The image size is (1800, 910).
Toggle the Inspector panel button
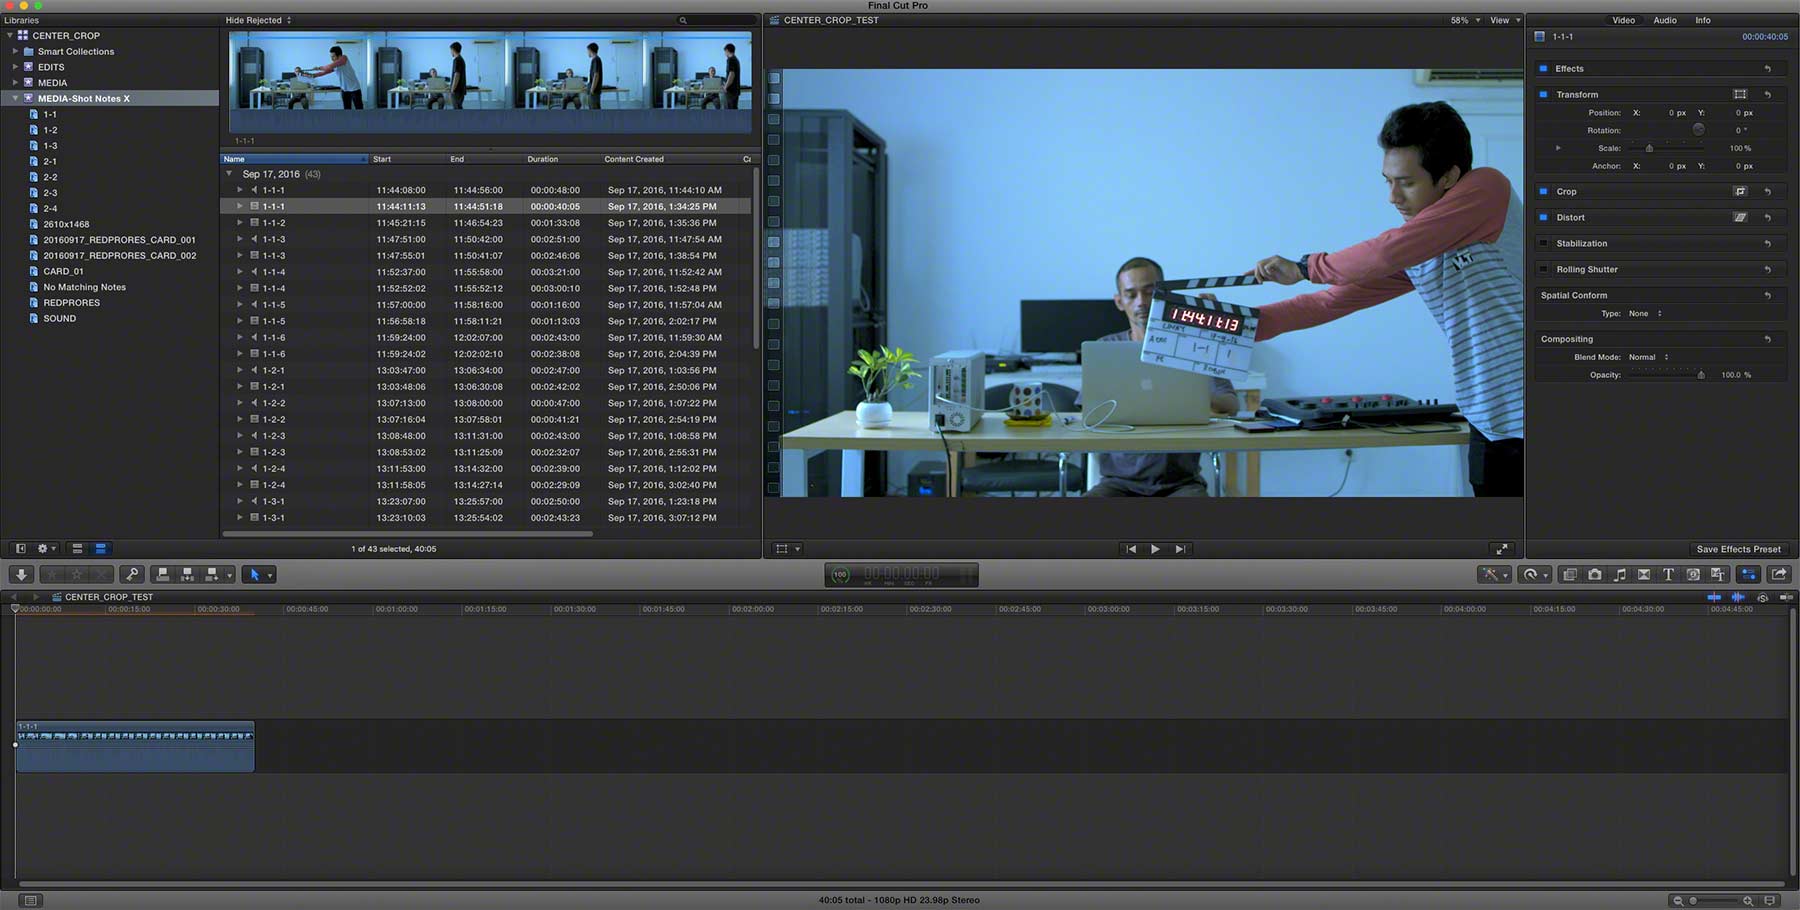pyautogui.click(x=1749, y=575)
